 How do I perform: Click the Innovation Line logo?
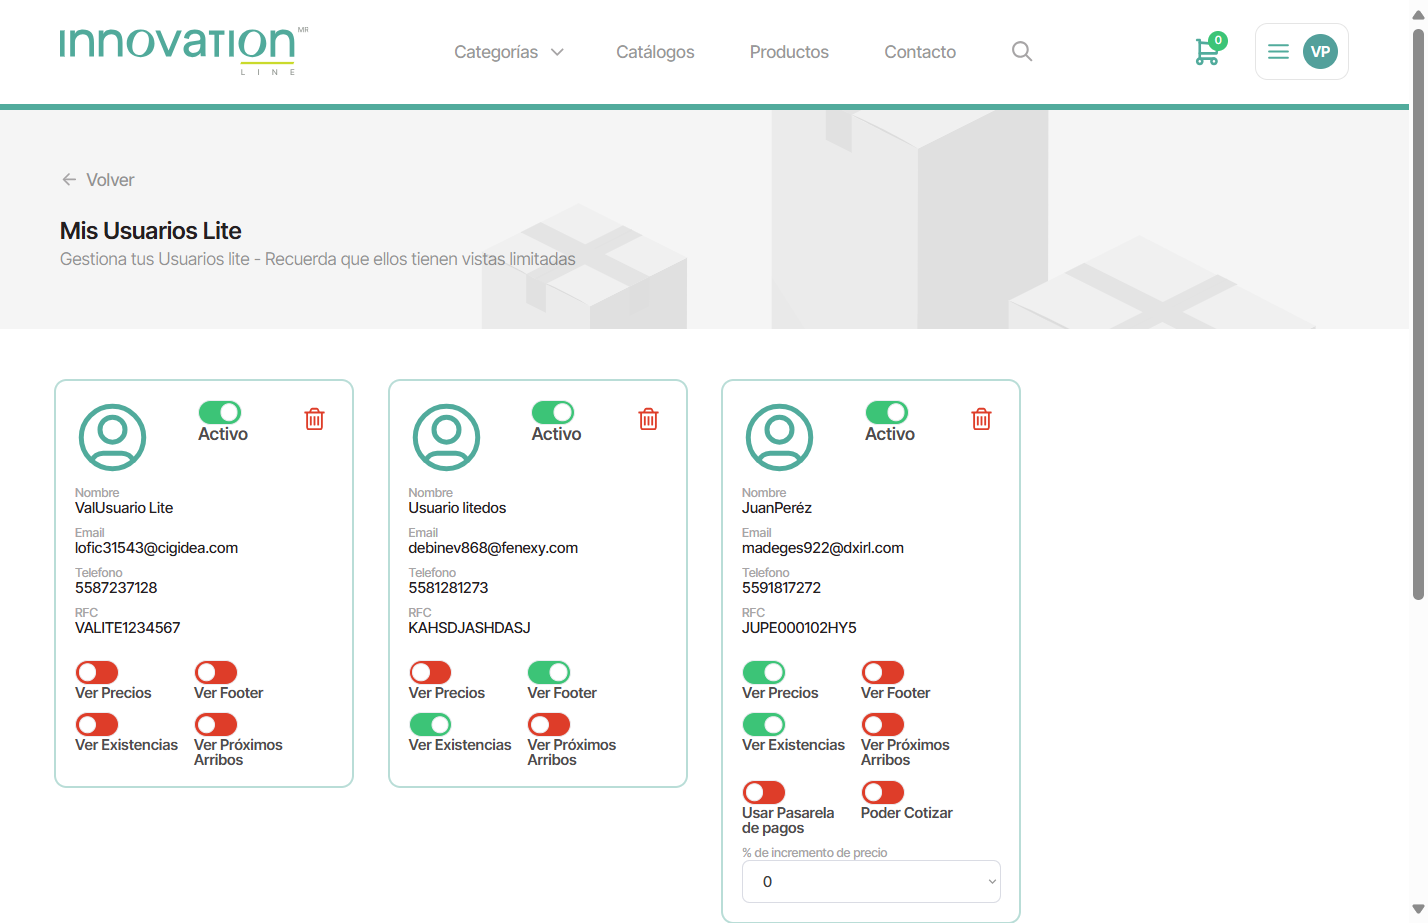point(183,50)
